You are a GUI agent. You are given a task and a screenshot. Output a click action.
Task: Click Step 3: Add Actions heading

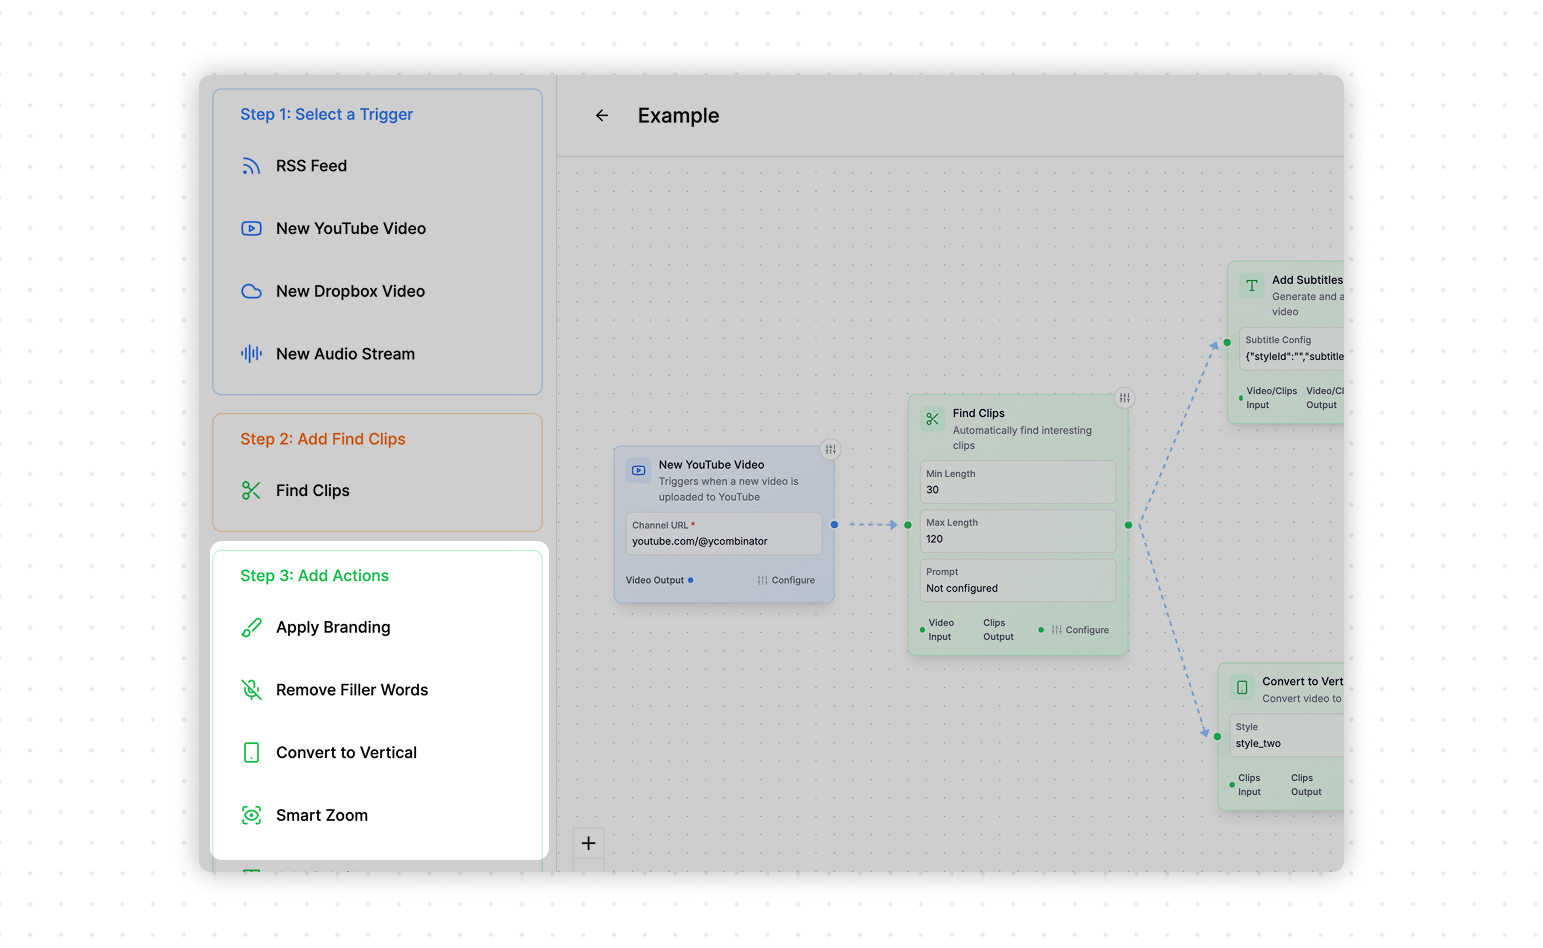click(315, 576)
